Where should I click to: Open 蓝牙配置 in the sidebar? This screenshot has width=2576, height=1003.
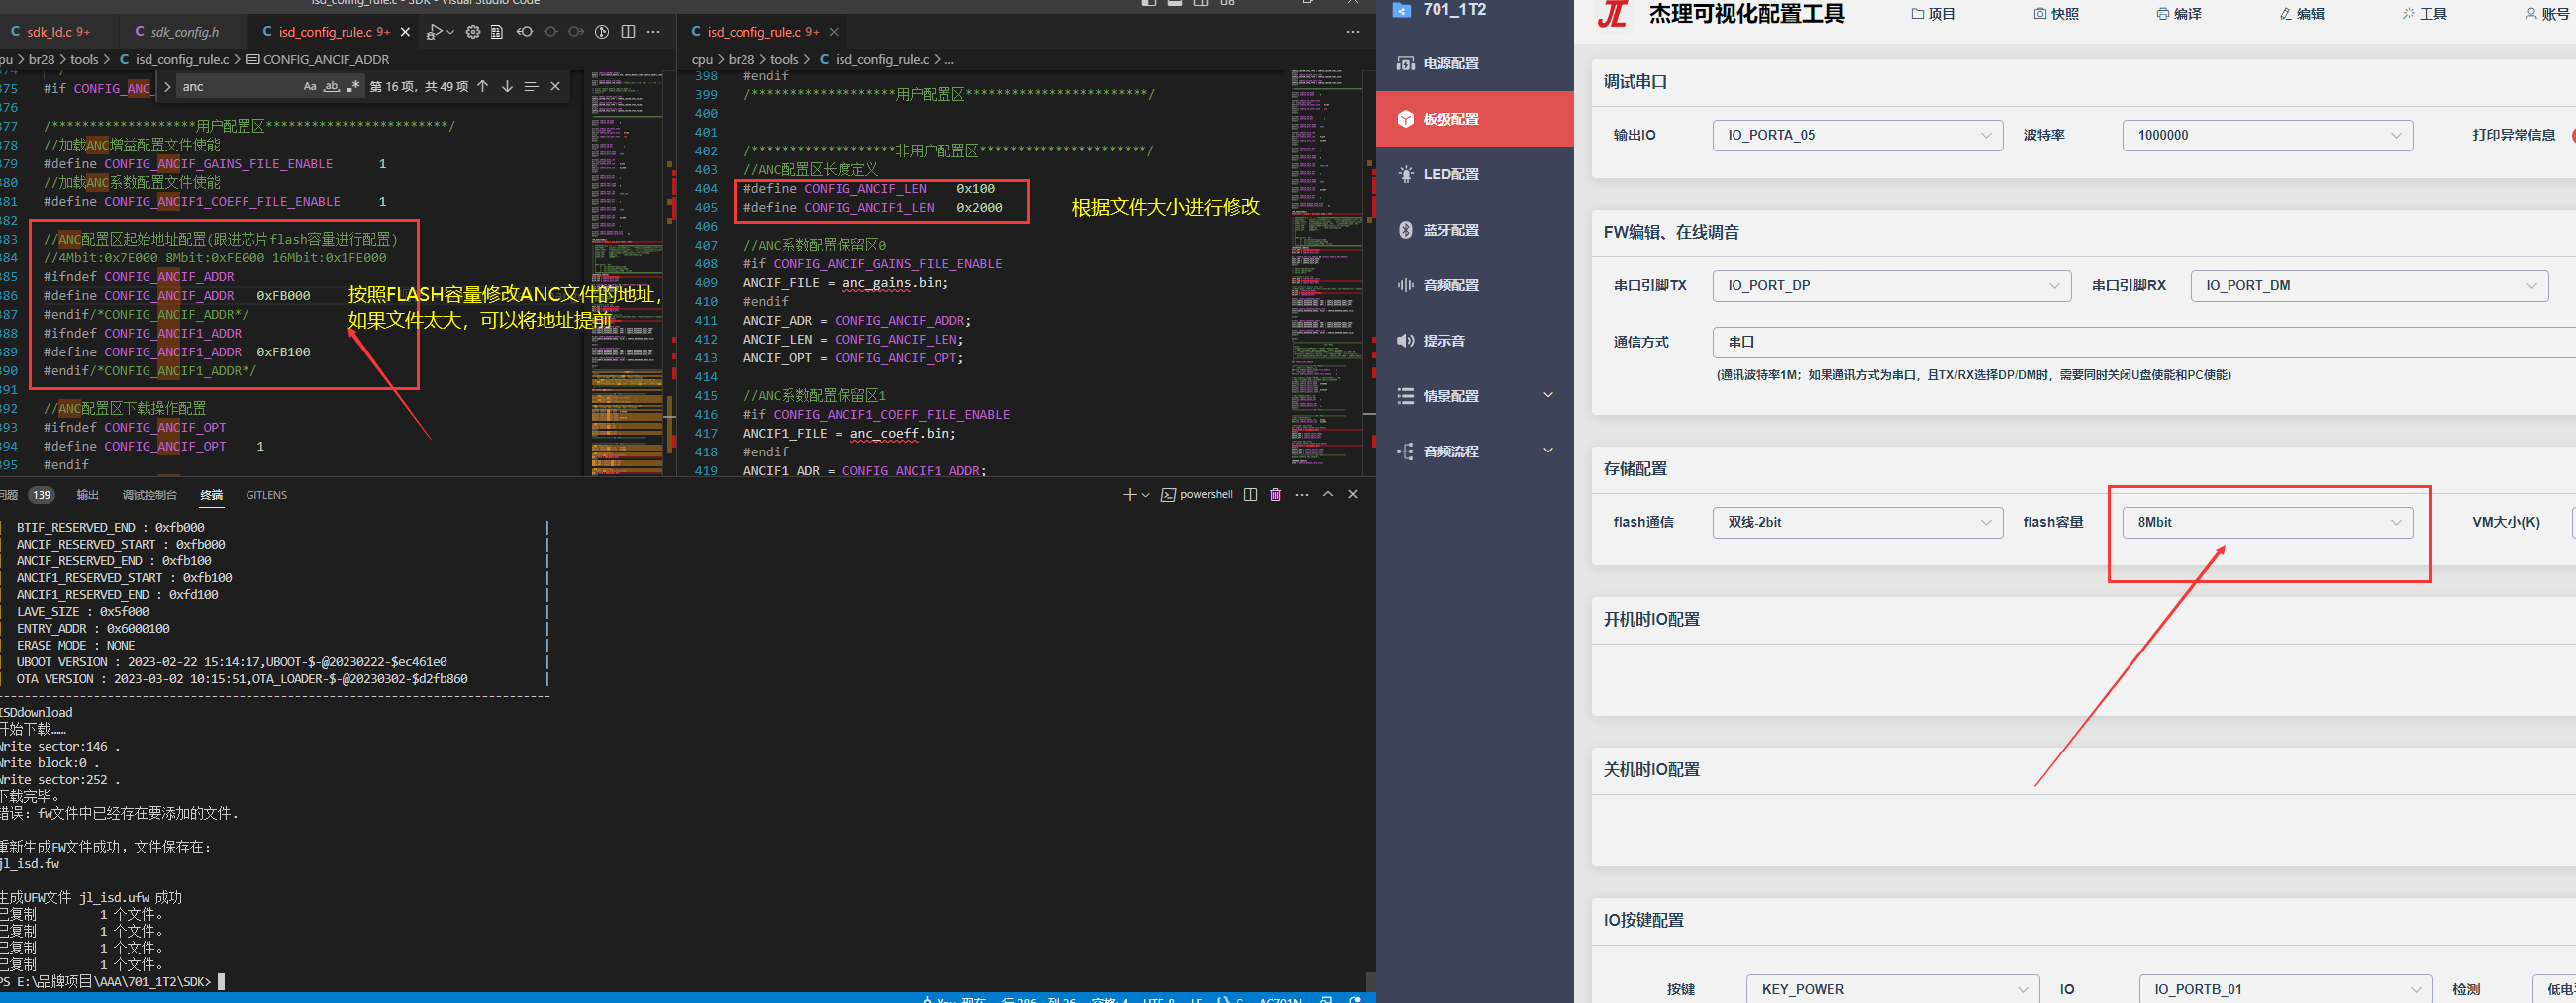point(1474,230)
